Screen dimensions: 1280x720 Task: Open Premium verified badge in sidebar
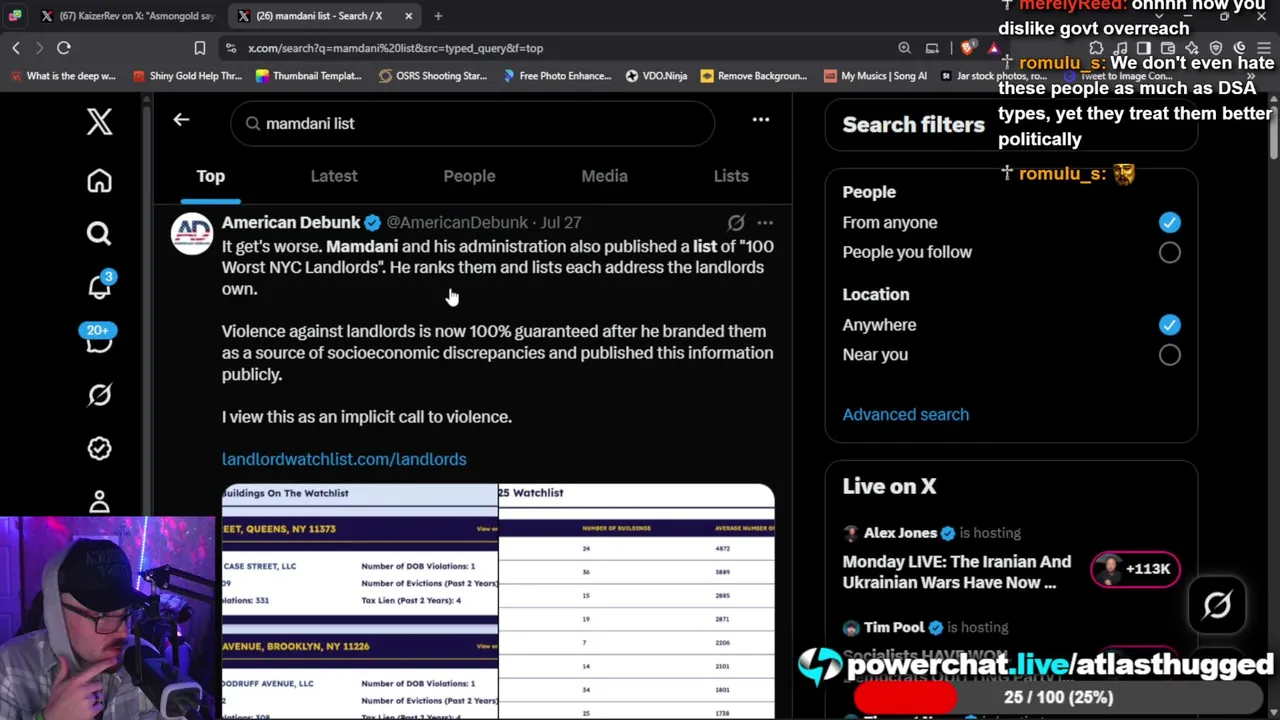pos(99,449)
